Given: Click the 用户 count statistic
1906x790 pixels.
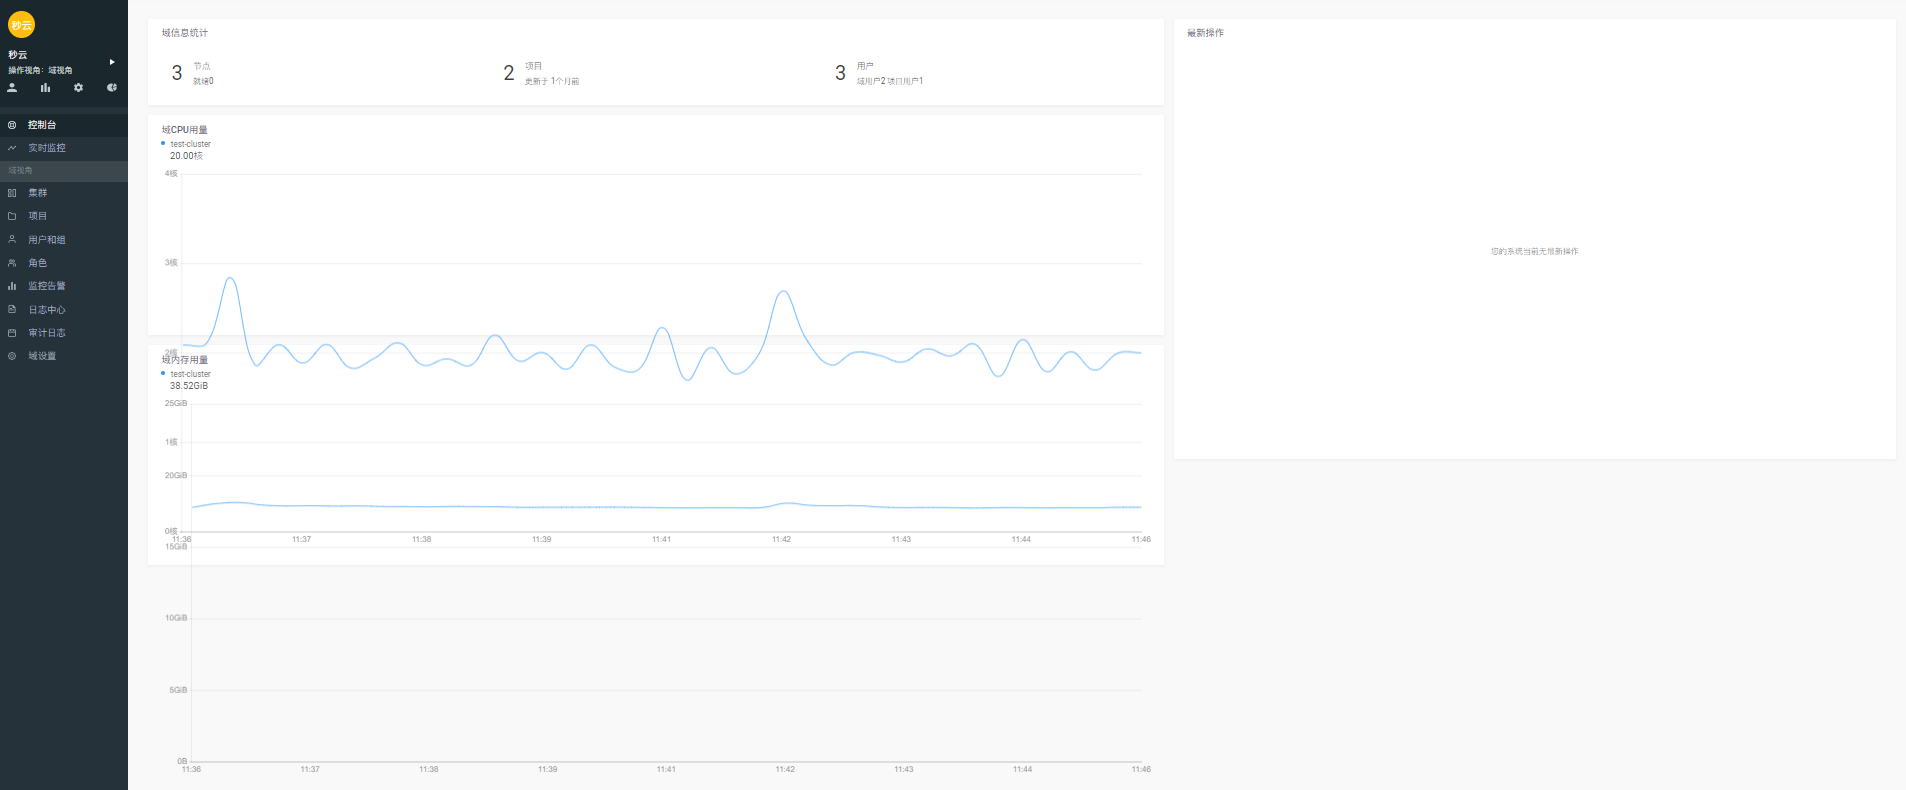Looking at the screenshot, I should (x=840, y=73).
